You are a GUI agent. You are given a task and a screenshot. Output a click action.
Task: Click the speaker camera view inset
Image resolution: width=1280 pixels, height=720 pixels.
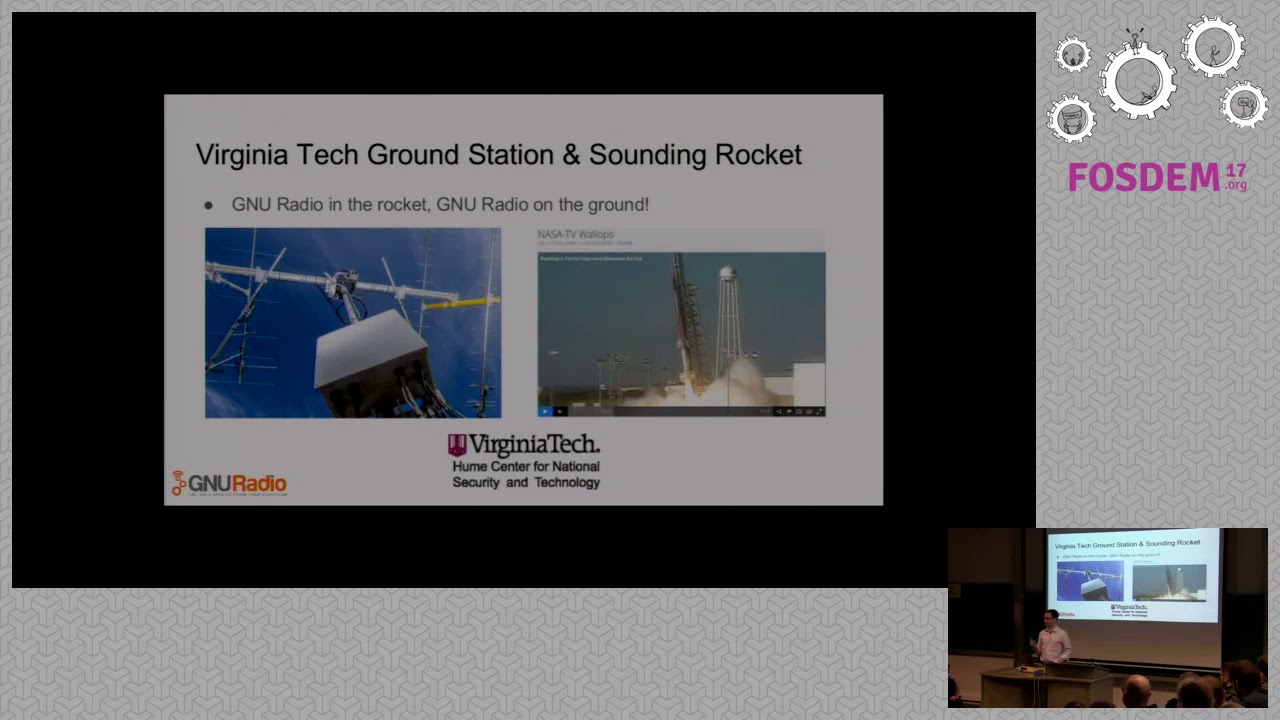click(x=1107, y=618)
